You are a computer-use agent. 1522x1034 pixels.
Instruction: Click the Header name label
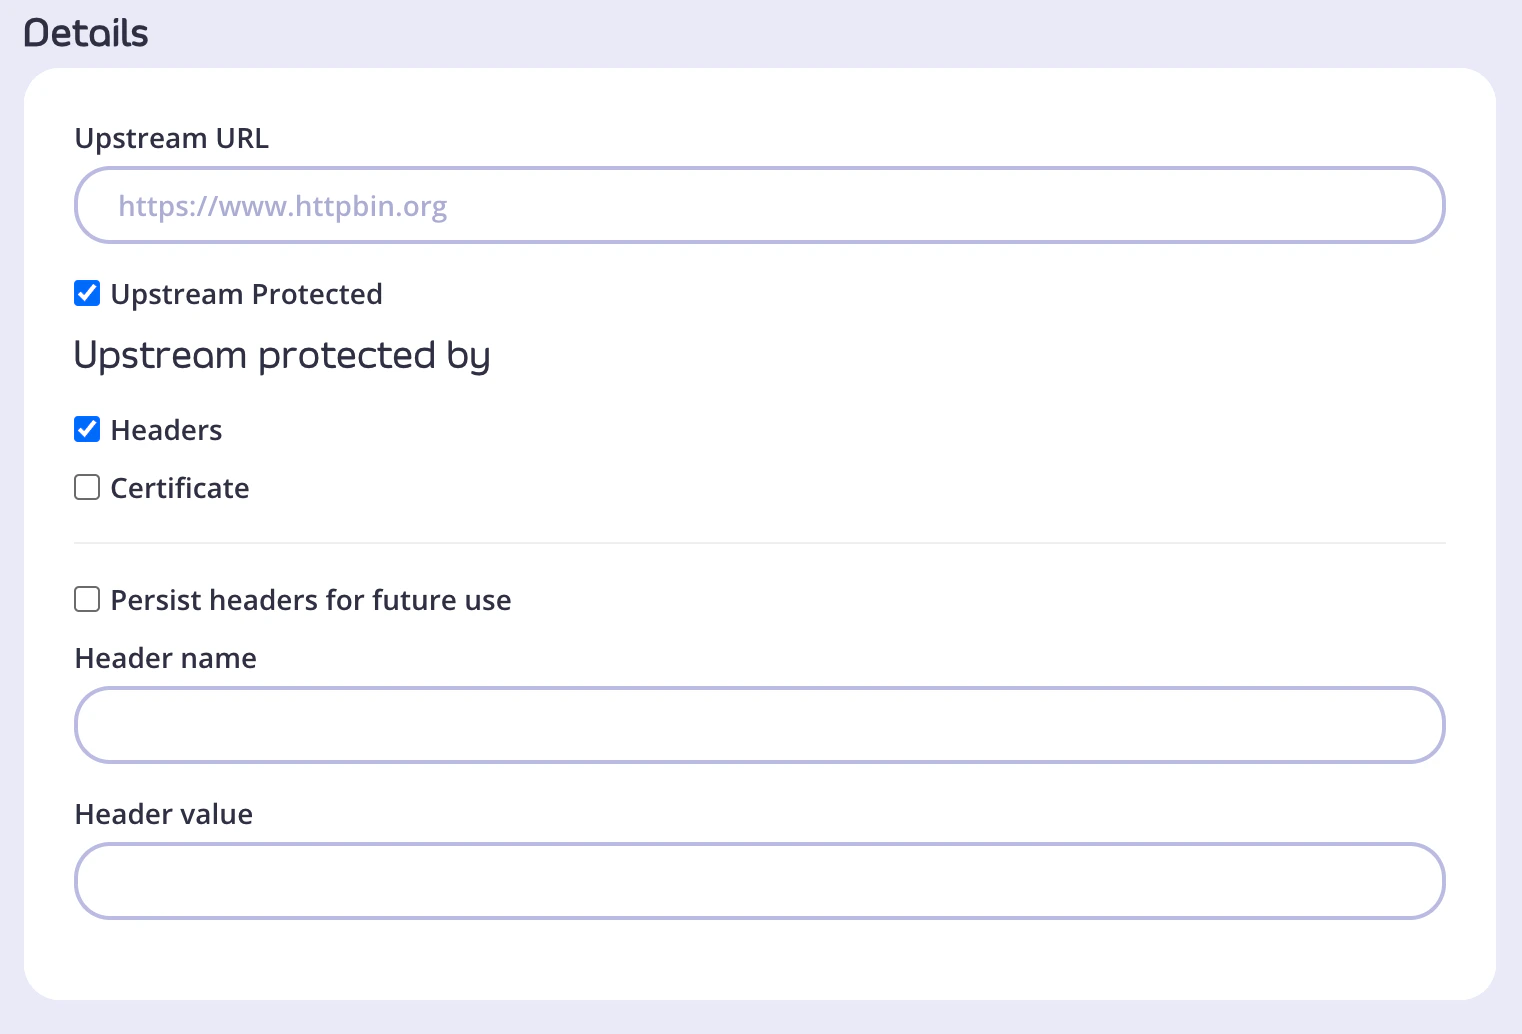[x=165, y=658]
